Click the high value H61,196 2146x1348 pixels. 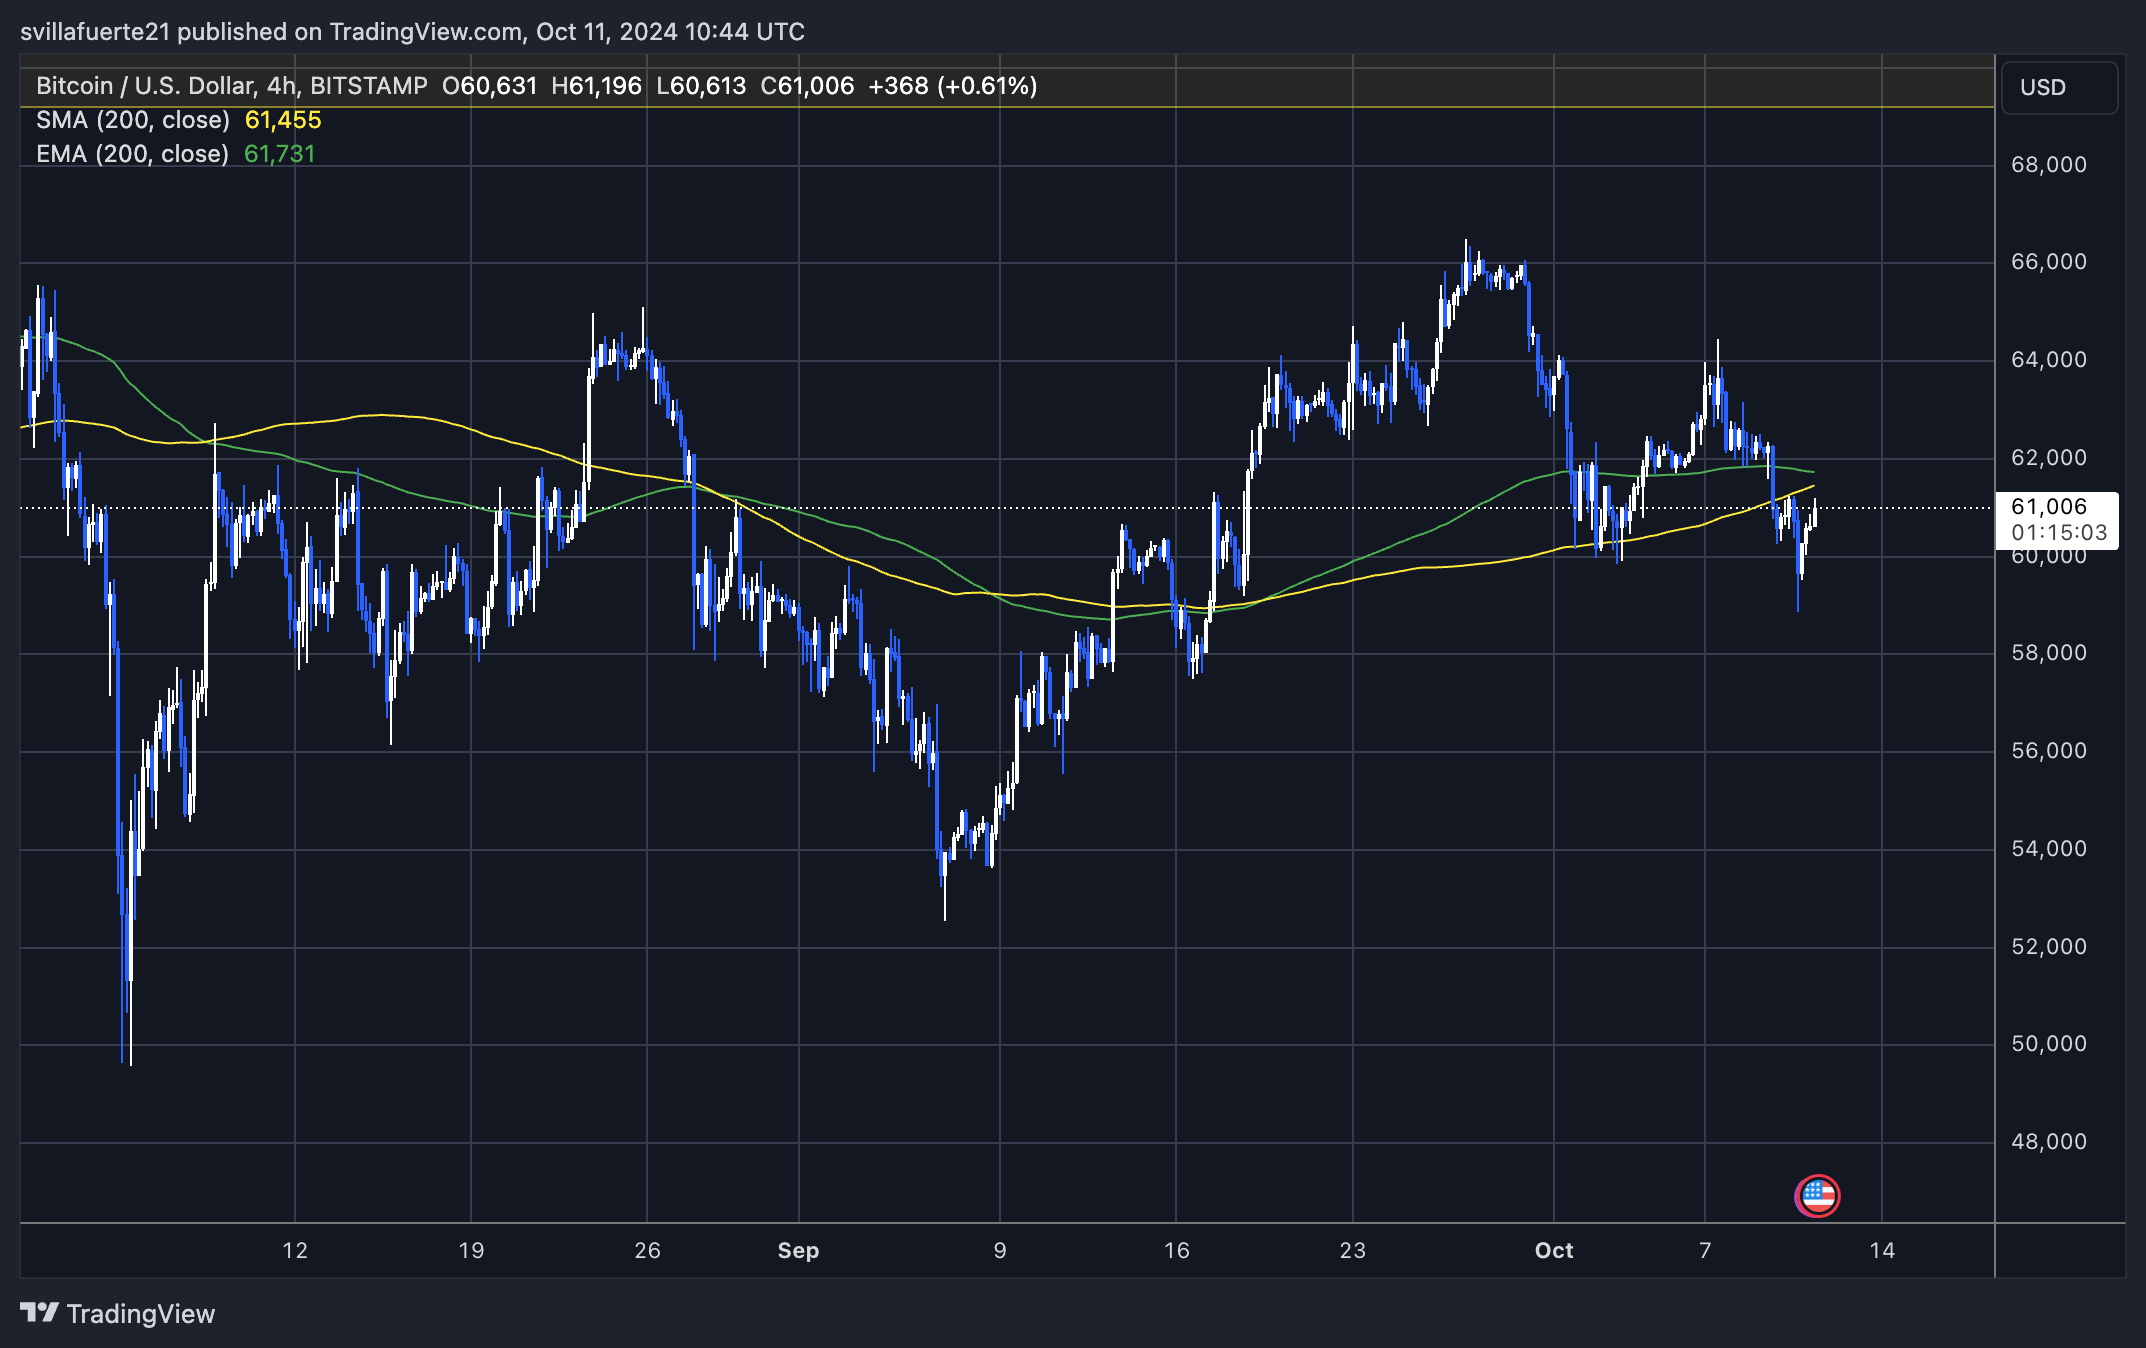pyautogui.click(x=596, y=86)
